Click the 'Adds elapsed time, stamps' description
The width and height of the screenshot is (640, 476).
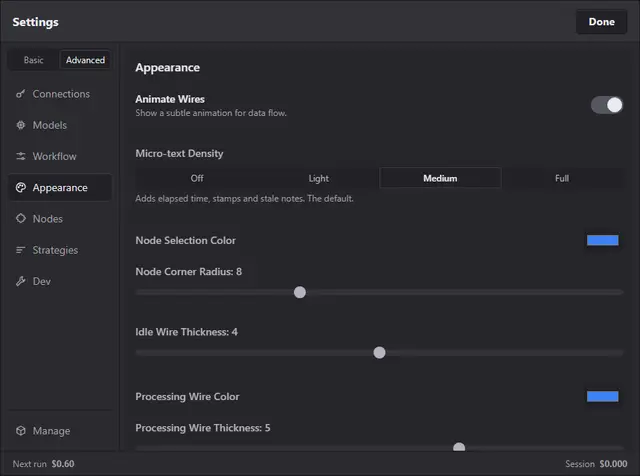coord(244,198)
